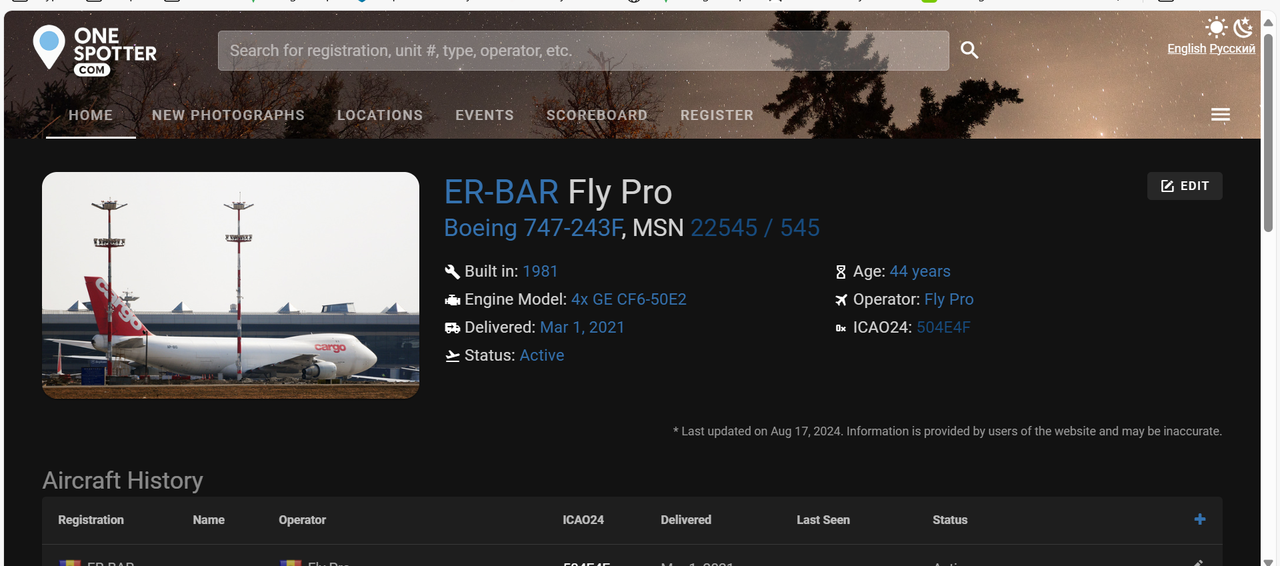Switch to light theme sun icon
Viewport: 1280px width, 566px height.
coord(1216,27)
